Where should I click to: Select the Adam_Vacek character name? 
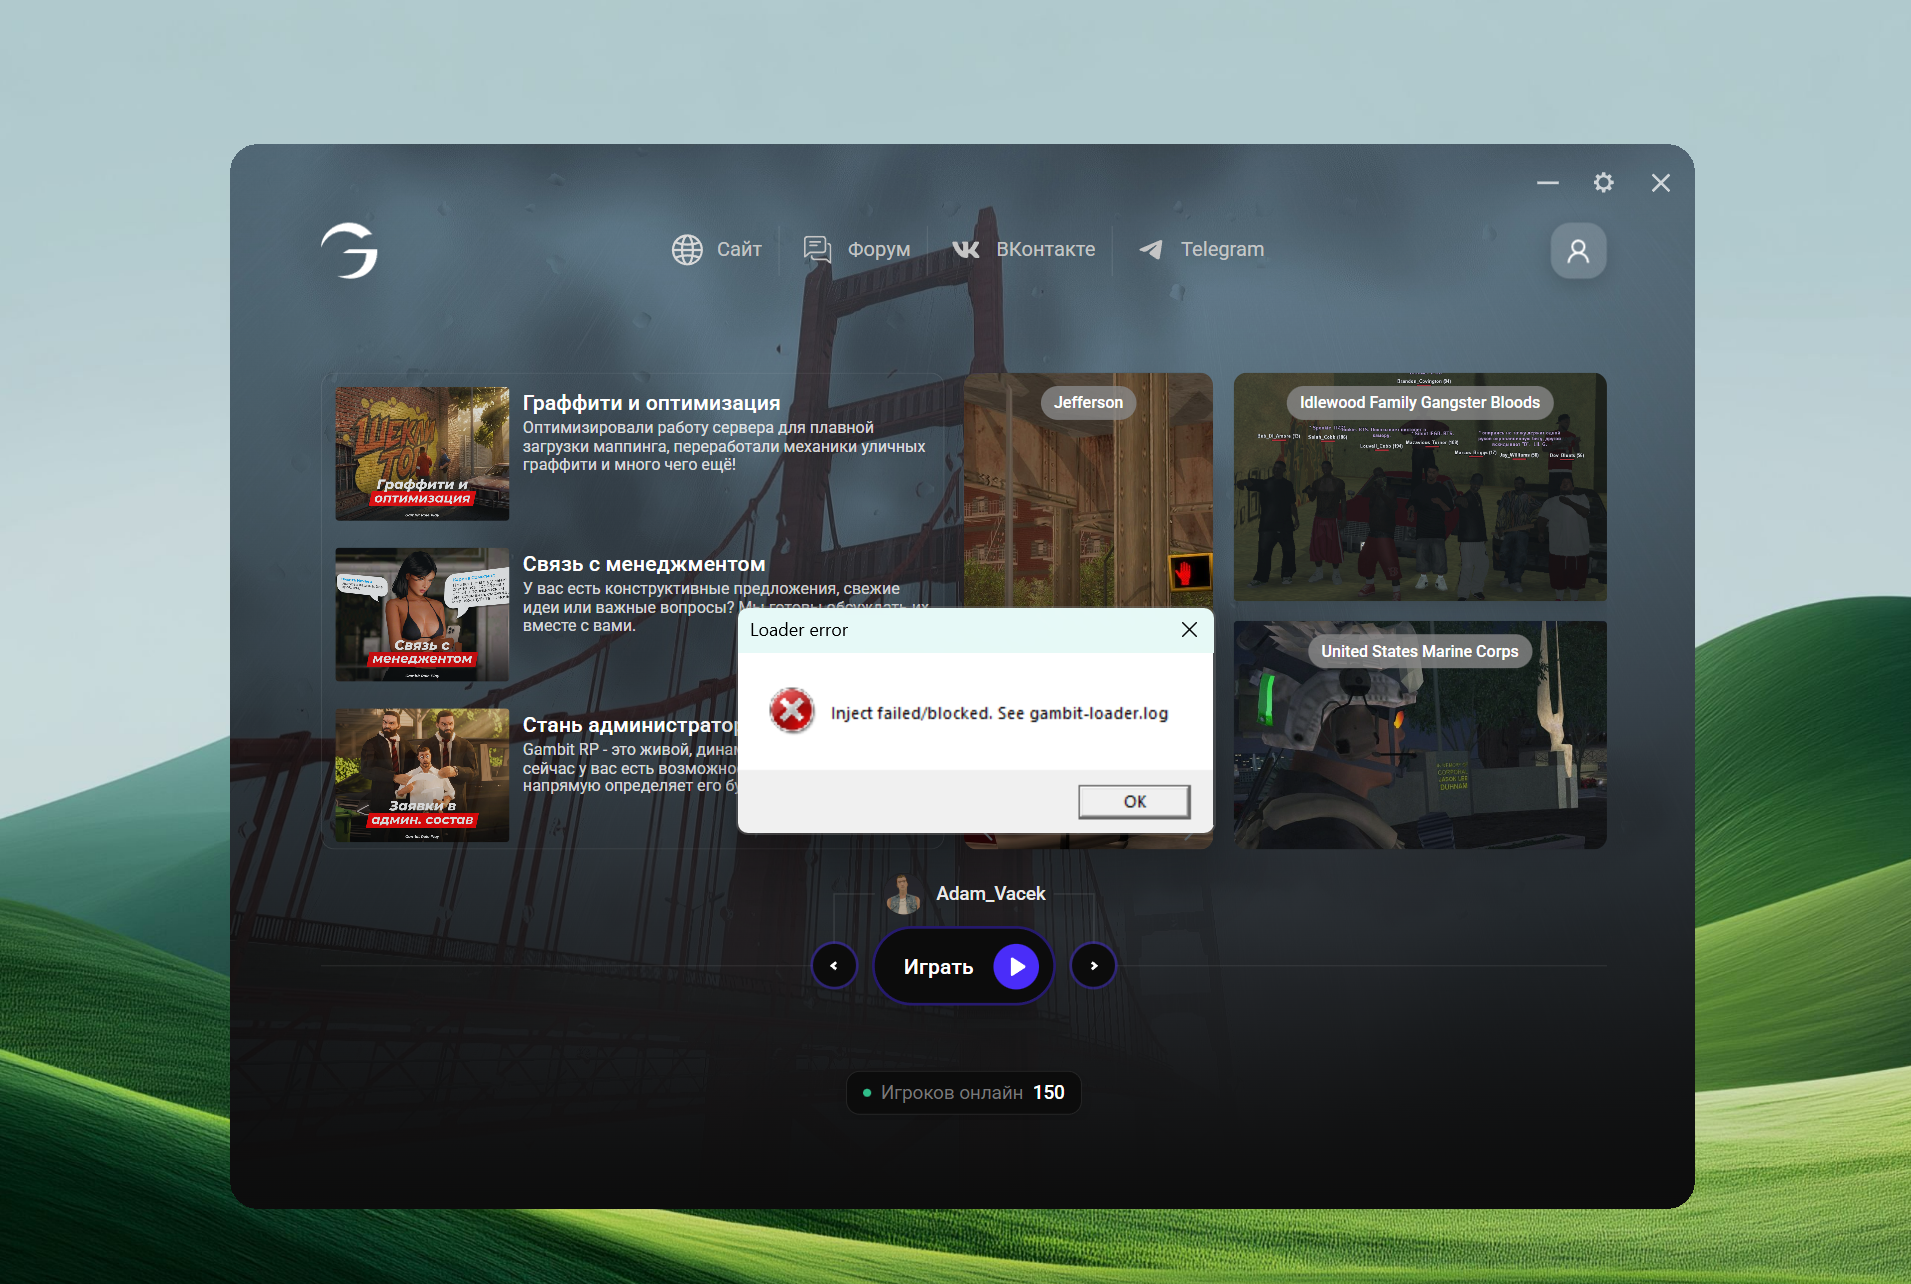990,894
